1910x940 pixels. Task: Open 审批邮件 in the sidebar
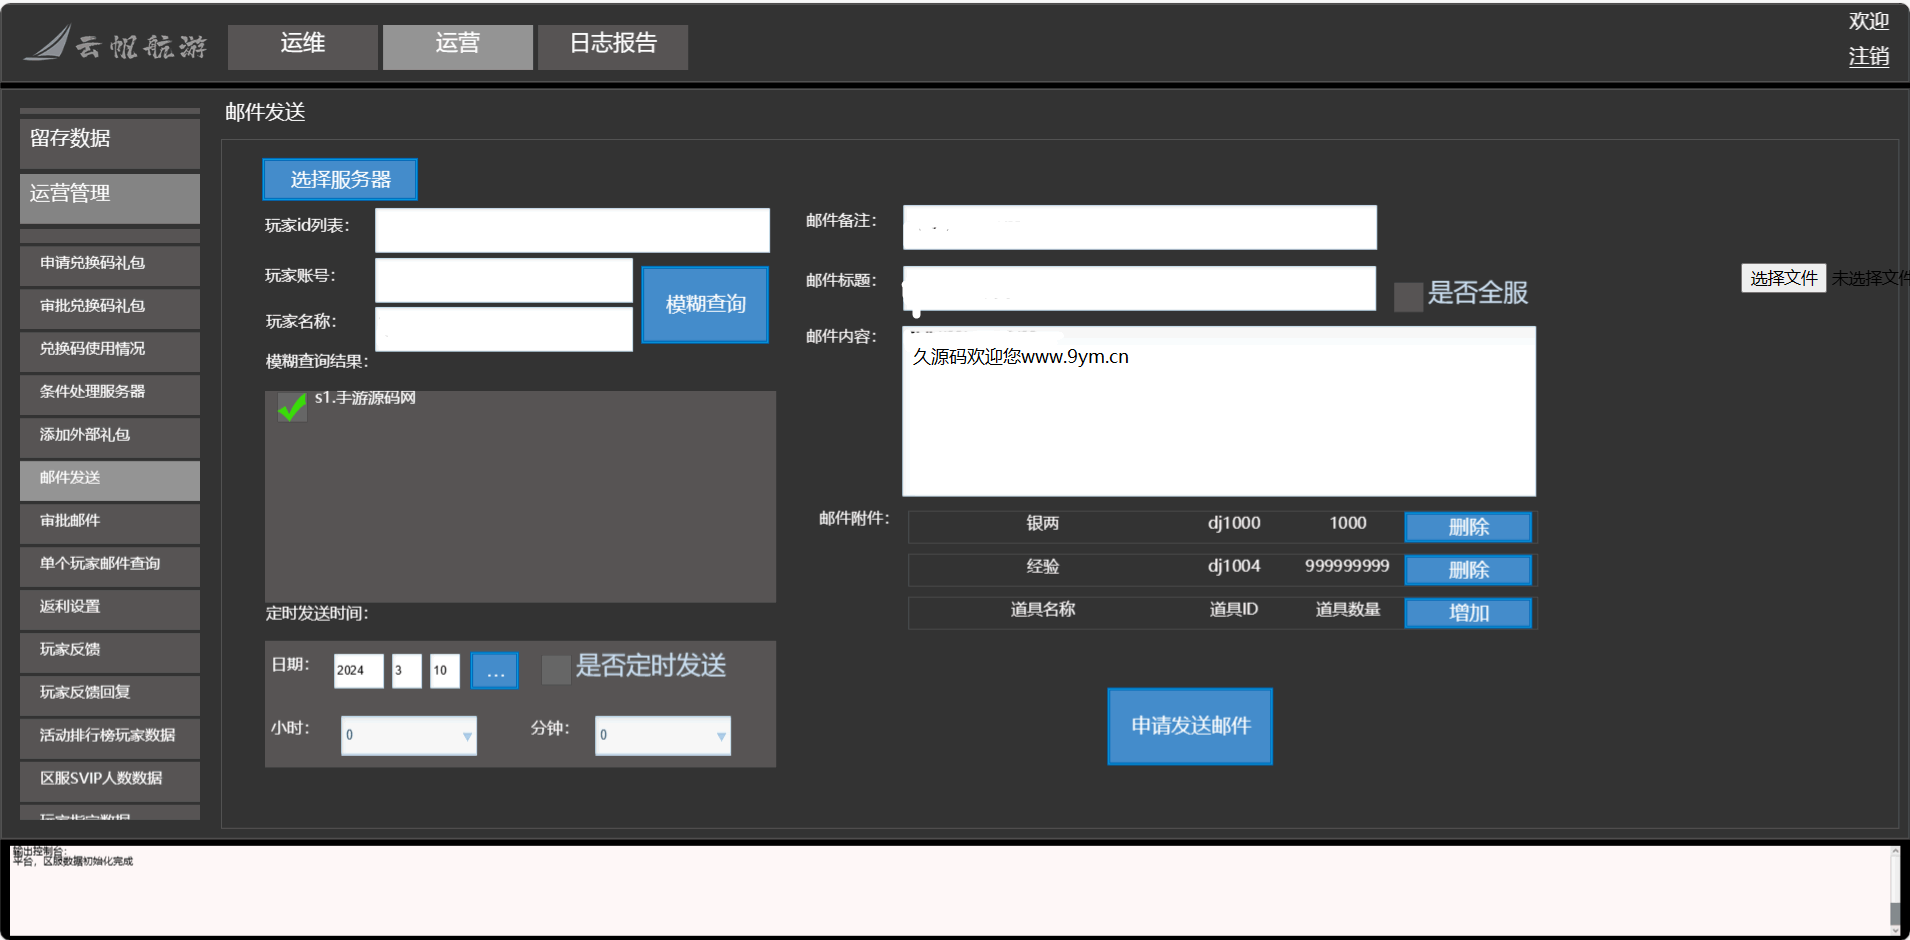110,521
